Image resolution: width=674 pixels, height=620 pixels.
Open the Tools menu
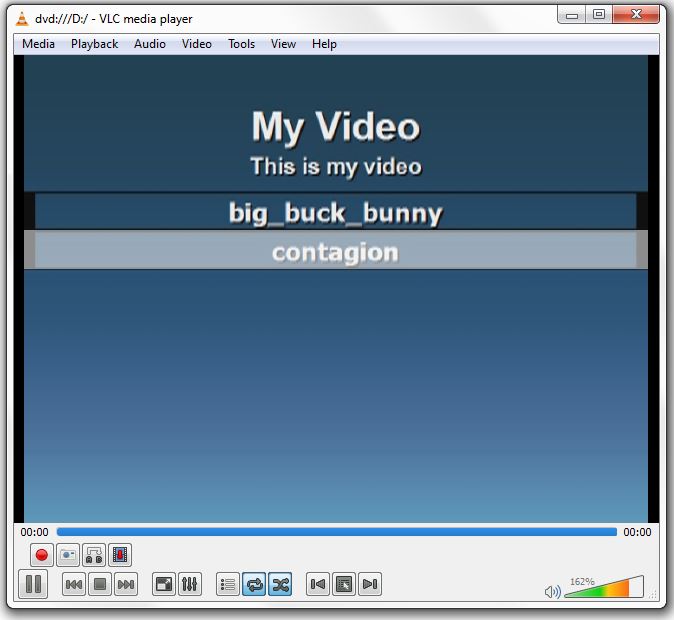click(x=241, y=44)
